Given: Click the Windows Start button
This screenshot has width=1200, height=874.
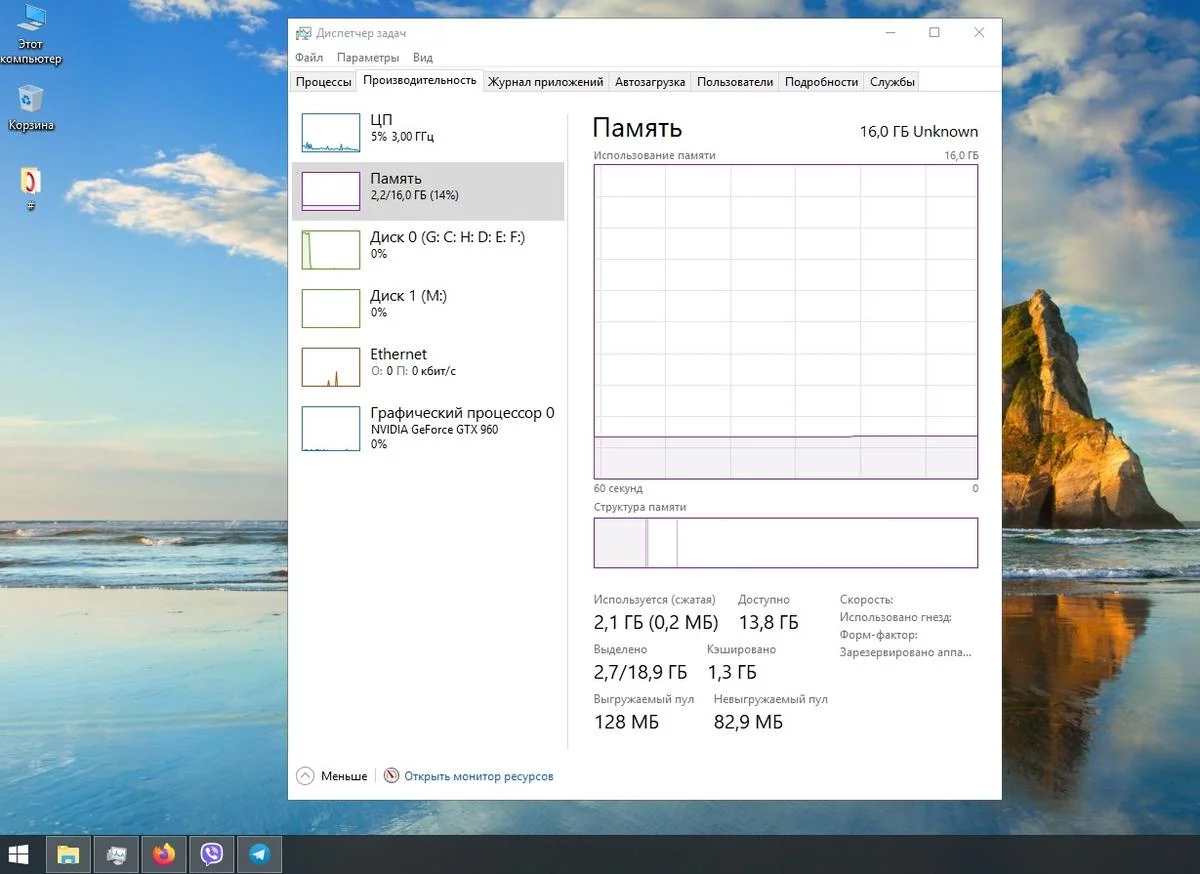Looking at the screenshot, I should coord(19,854).
